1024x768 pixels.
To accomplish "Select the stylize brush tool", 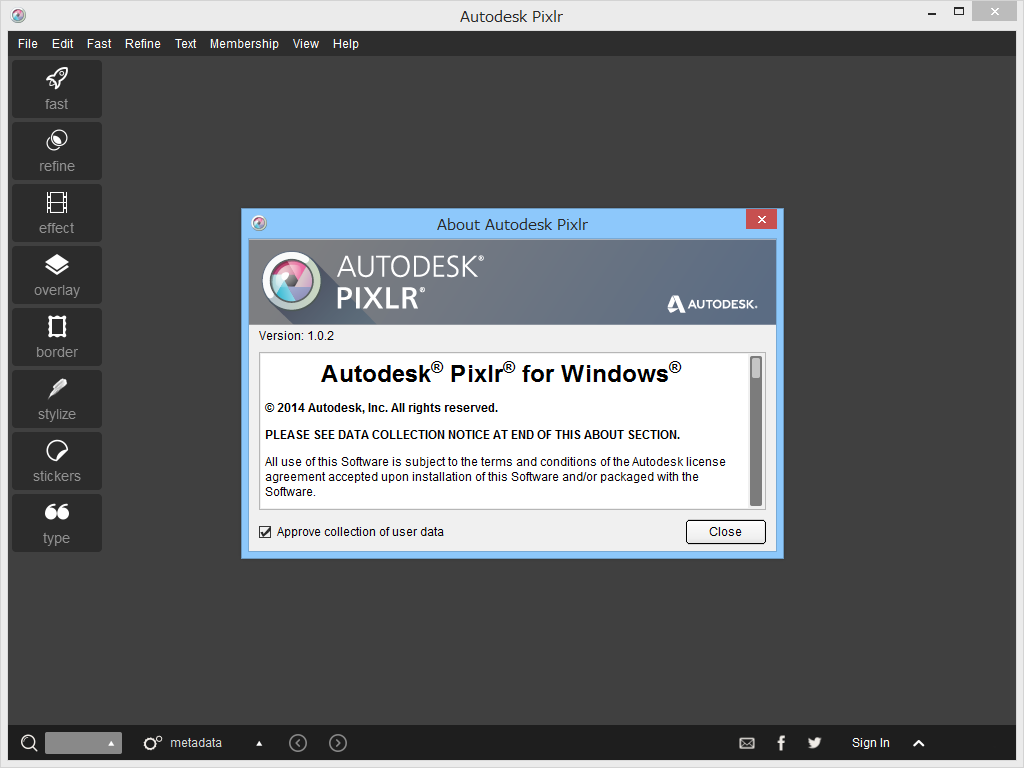I will click(x=57, y=399).
